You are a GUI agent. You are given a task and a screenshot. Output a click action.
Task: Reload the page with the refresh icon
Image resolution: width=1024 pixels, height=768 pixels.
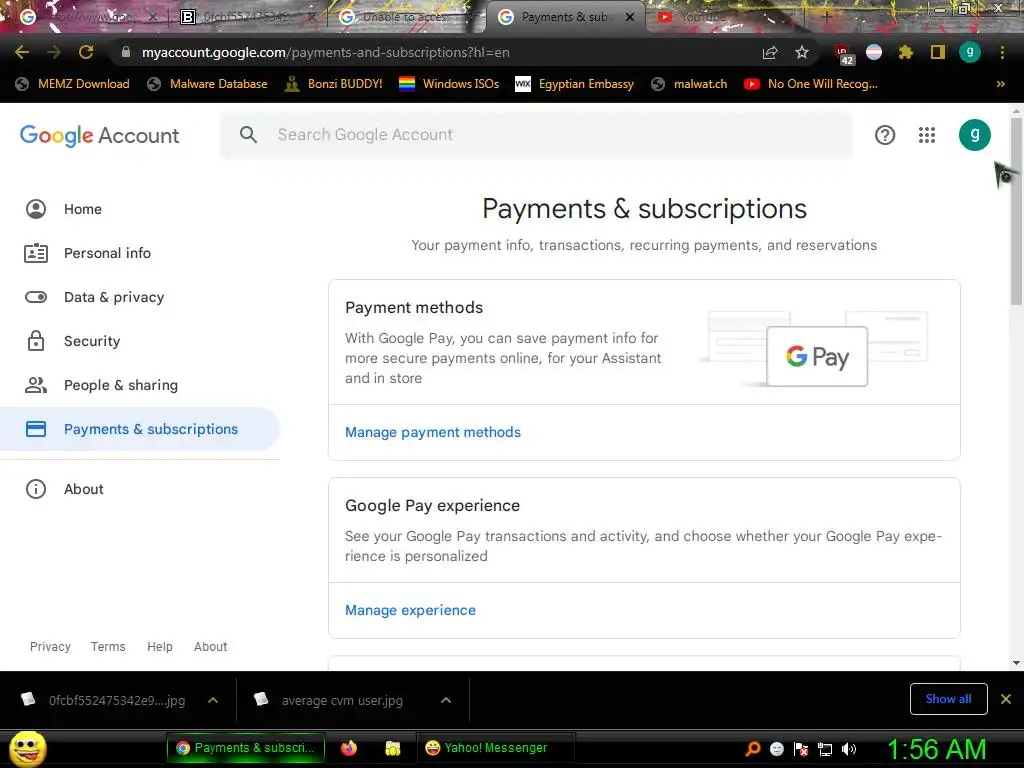[86, 52]
